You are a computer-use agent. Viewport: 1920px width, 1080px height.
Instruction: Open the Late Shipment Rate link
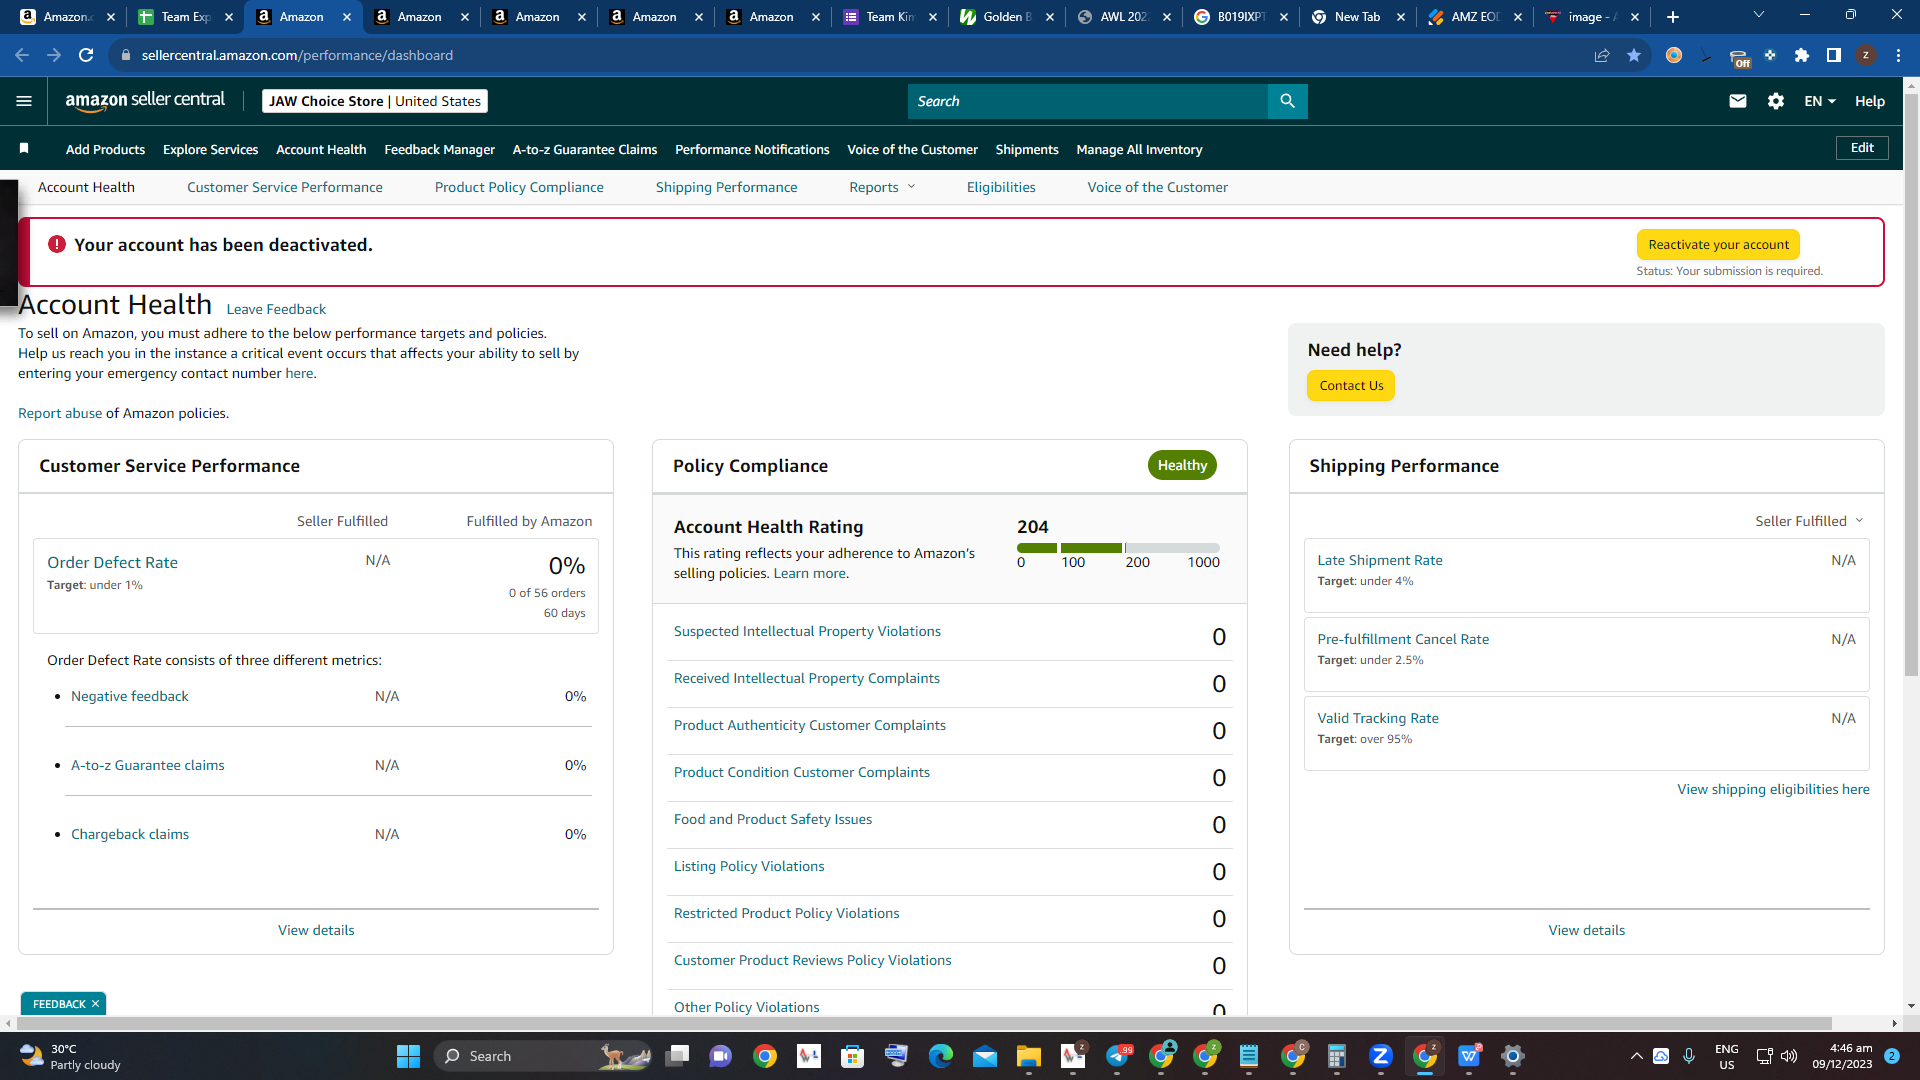click(x=1380, y=560)
